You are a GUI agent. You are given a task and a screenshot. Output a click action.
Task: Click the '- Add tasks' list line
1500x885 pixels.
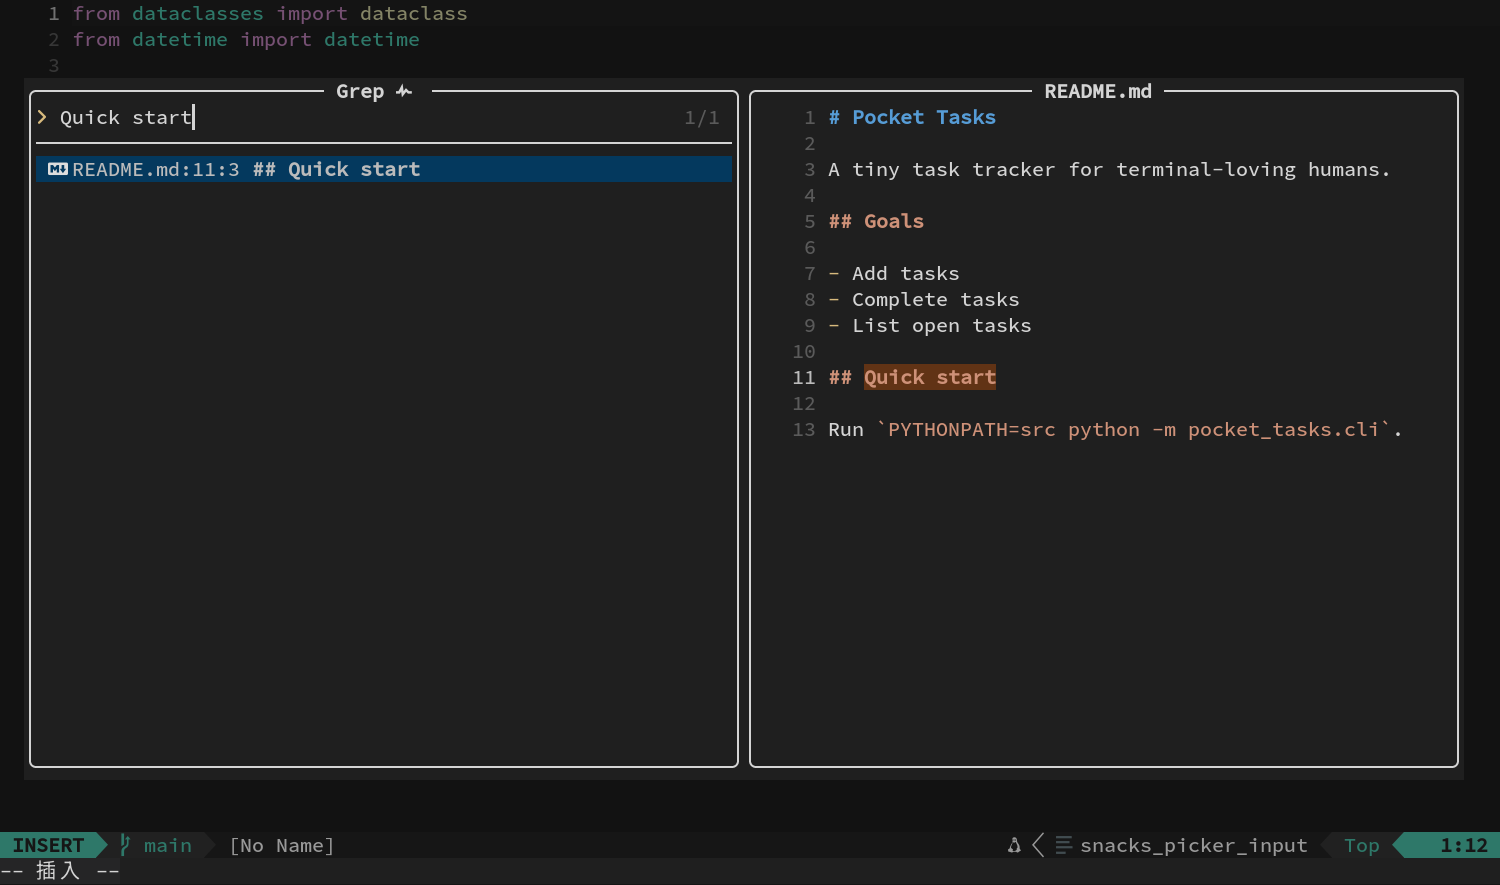pyautogui.click(x=894, y=273)
